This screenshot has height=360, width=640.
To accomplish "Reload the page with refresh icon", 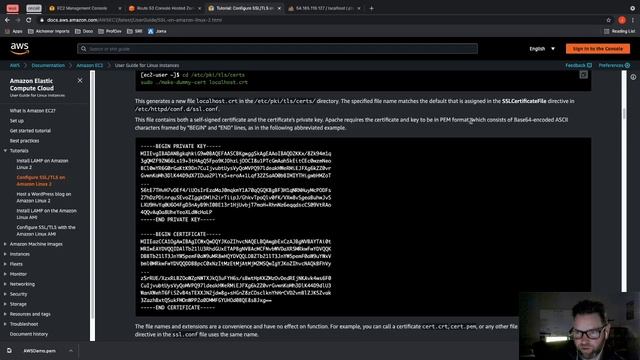I will (29, 20).
